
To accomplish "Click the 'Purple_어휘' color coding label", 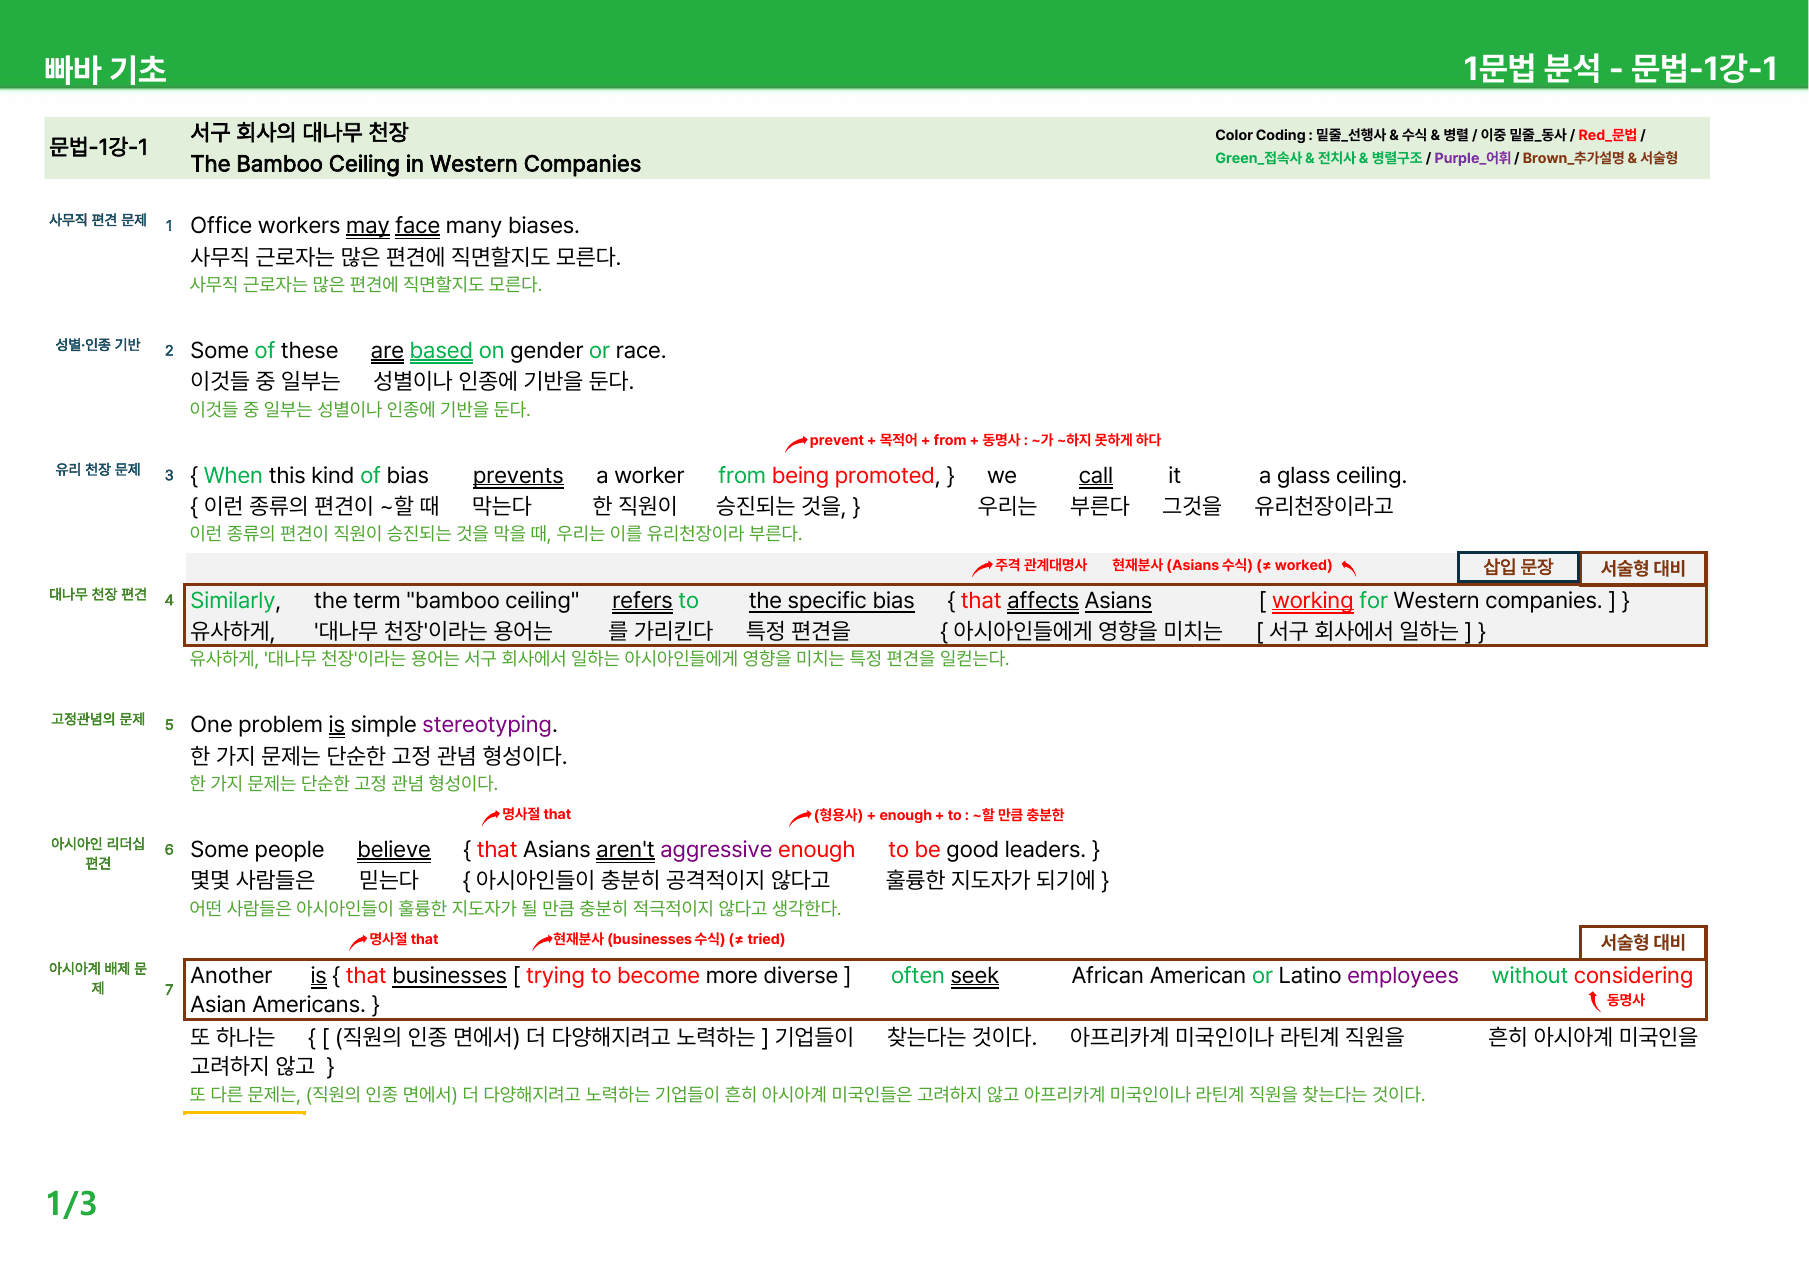I will [x=1472, y=158].
